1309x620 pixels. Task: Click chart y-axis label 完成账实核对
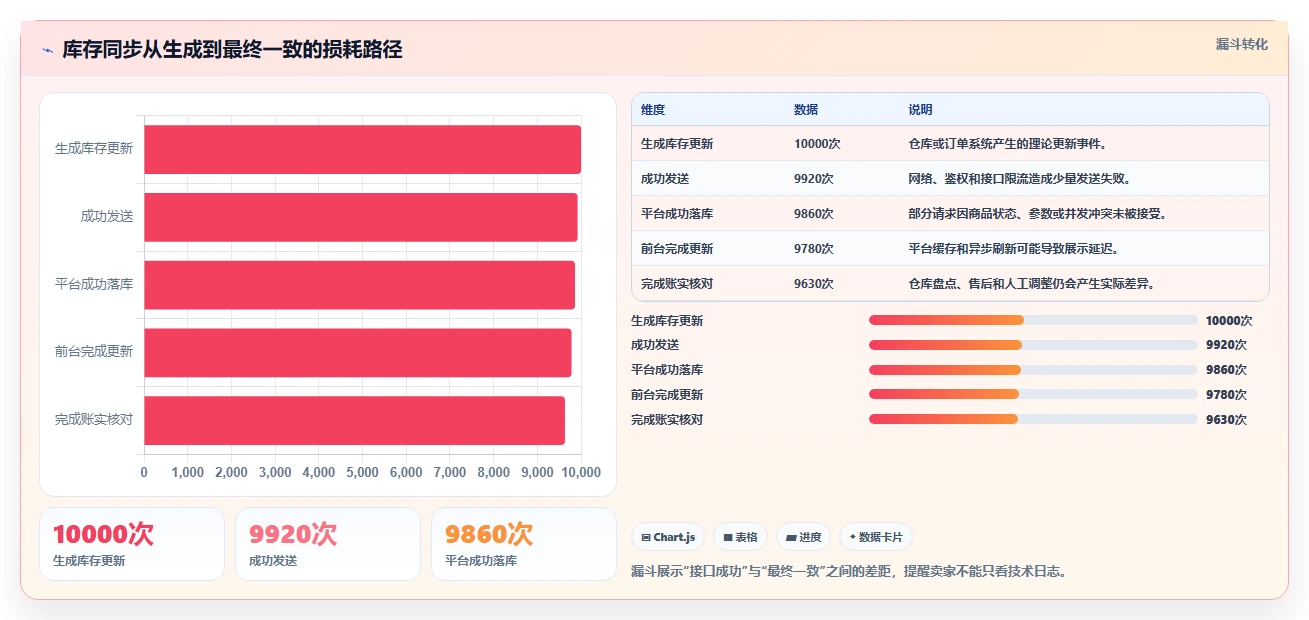coord(94,420)
